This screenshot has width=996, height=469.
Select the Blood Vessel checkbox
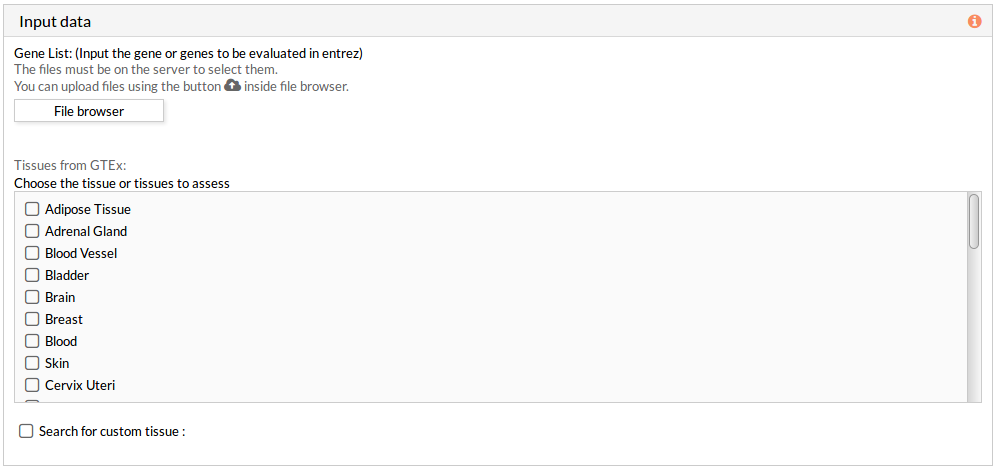[x=32, y=253]
